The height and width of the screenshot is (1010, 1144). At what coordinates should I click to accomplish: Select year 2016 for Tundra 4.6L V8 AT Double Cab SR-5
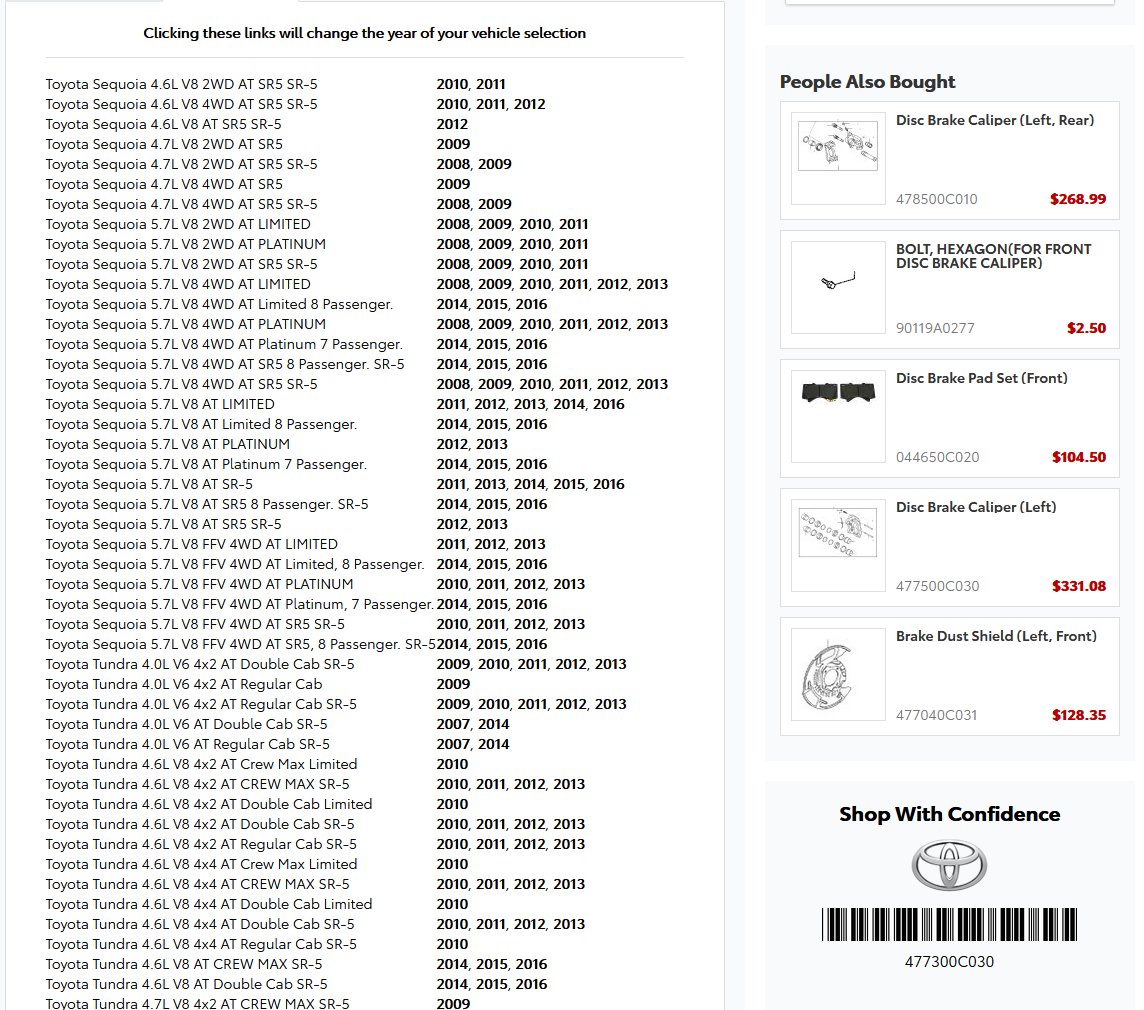click(x=531, y=984)
